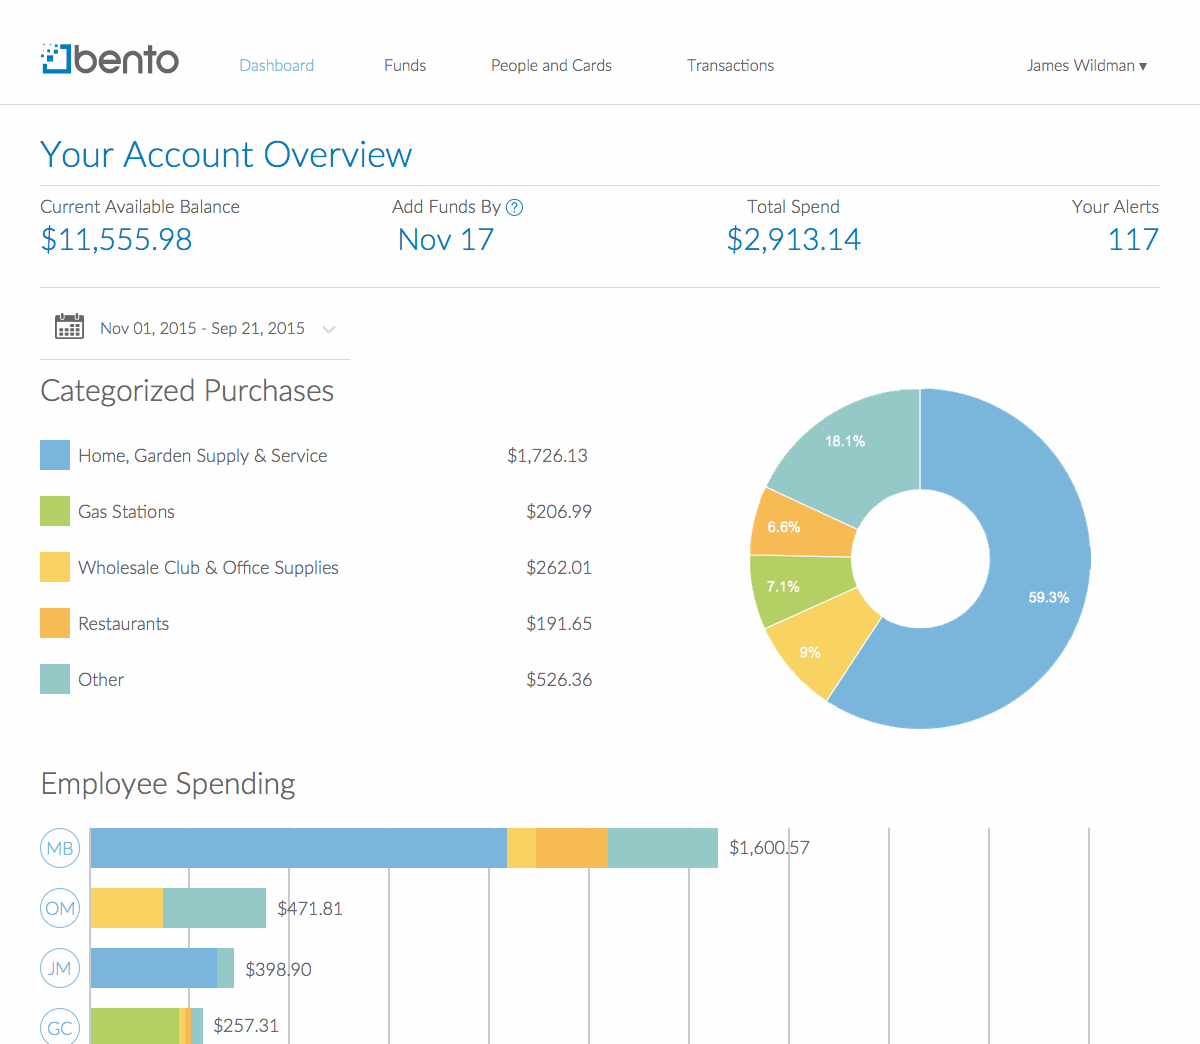Screen dimensions: 1200x1044
Task: Click the blue segment of MB's bar
Action: click(x=299, y=848)
